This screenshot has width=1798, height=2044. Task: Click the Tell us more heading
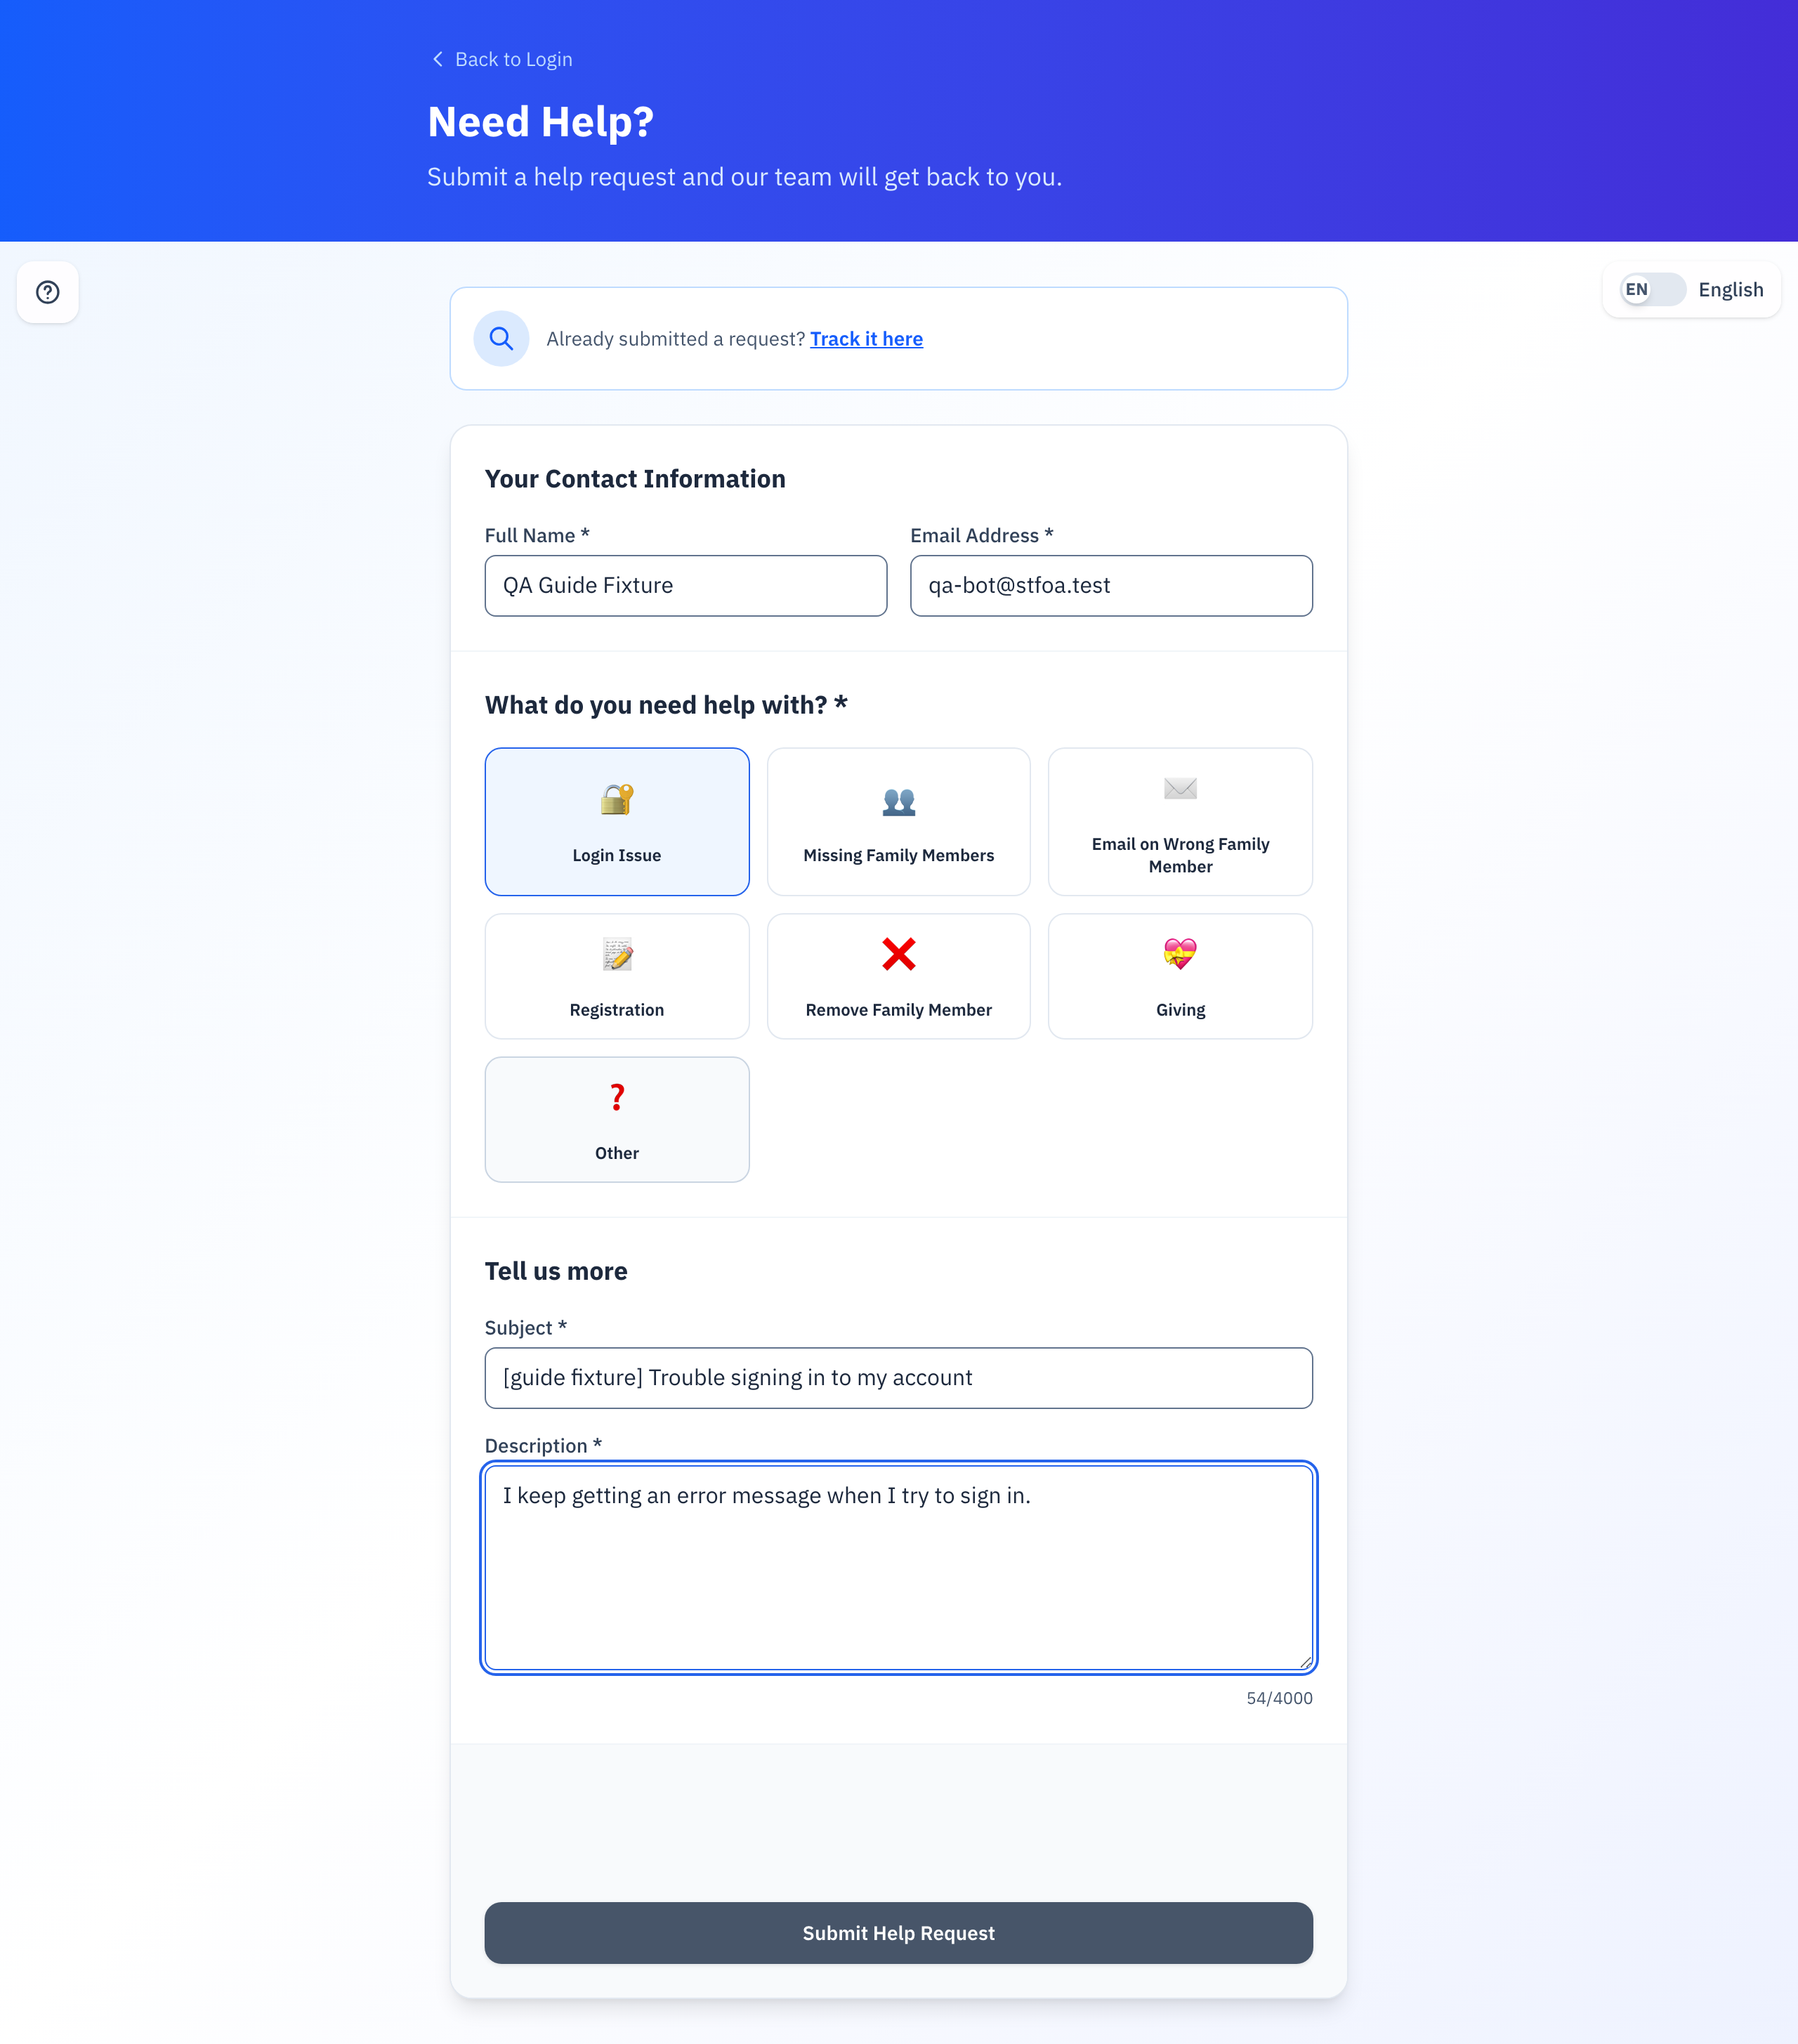click(x=556, y=1271)
